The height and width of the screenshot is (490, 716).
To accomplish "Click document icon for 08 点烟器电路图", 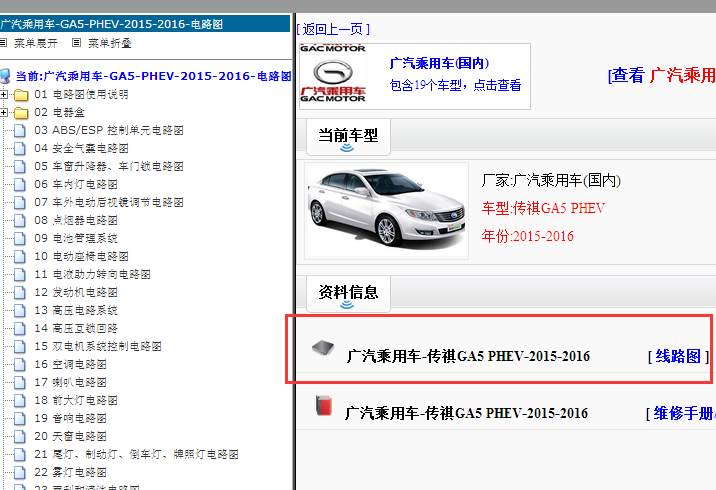I will tap(20, 221).
